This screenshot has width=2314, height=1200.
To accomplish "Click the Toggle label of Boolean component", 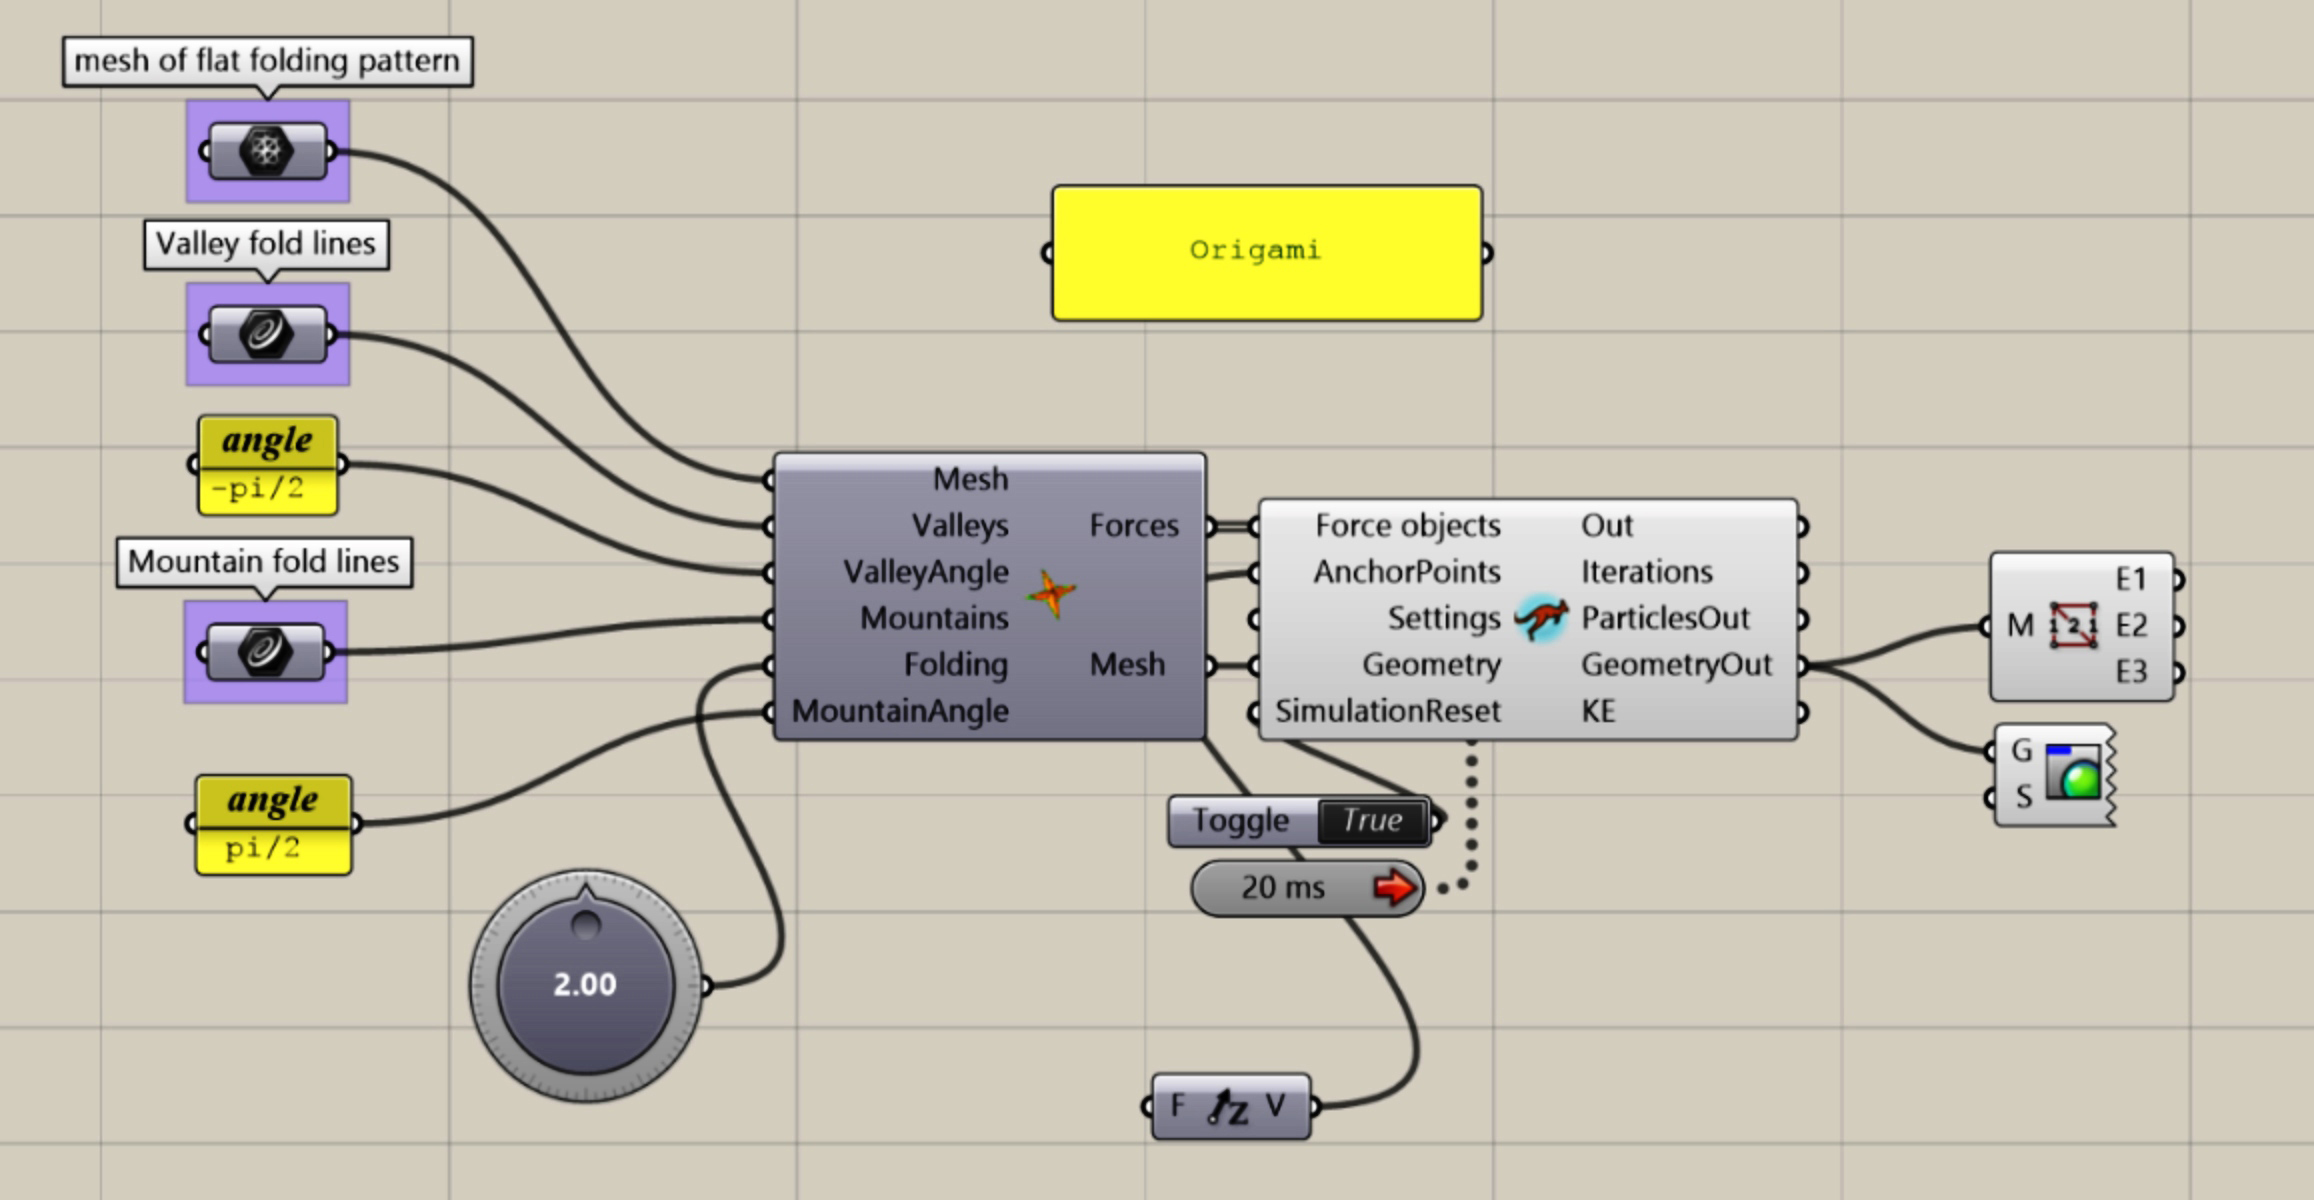I will tap(1241, 821).
